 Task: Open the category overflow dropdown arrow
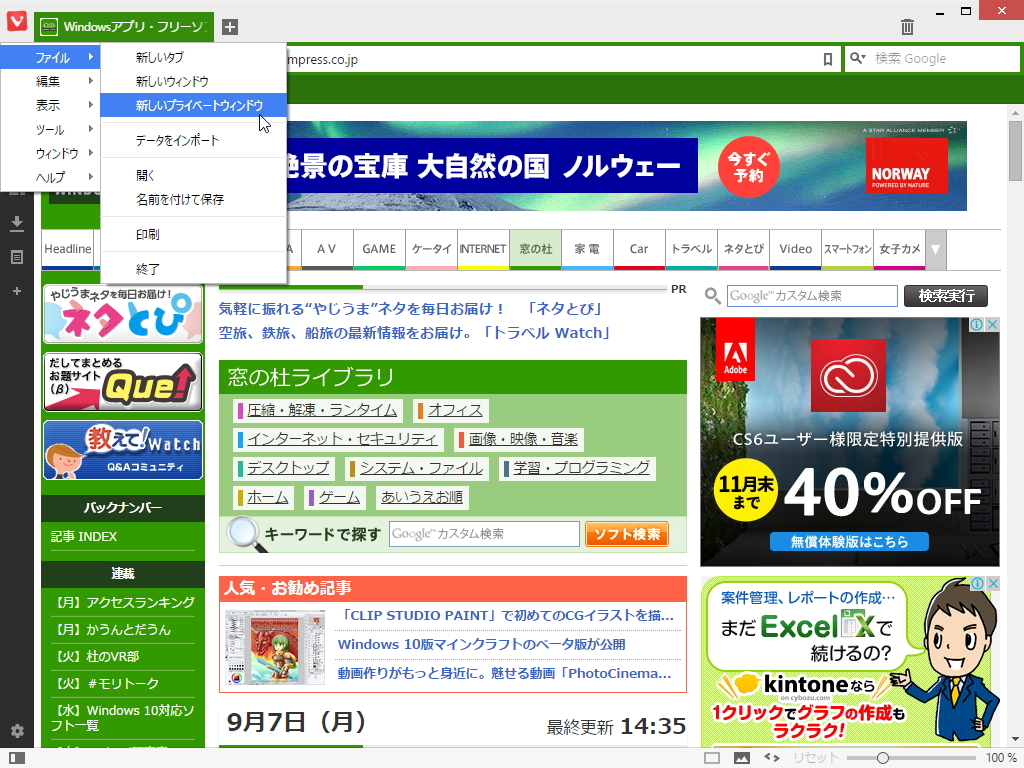tap(935, 249)
